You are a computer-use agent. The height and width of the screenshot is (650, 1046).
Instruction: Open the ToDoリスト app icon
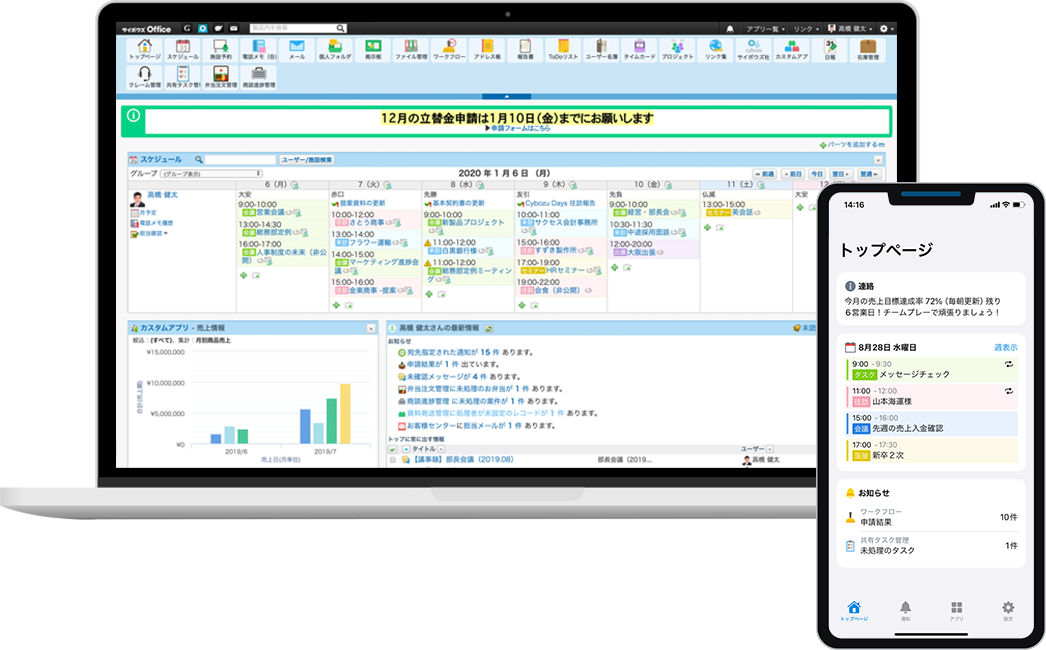[x=563, y=50]
